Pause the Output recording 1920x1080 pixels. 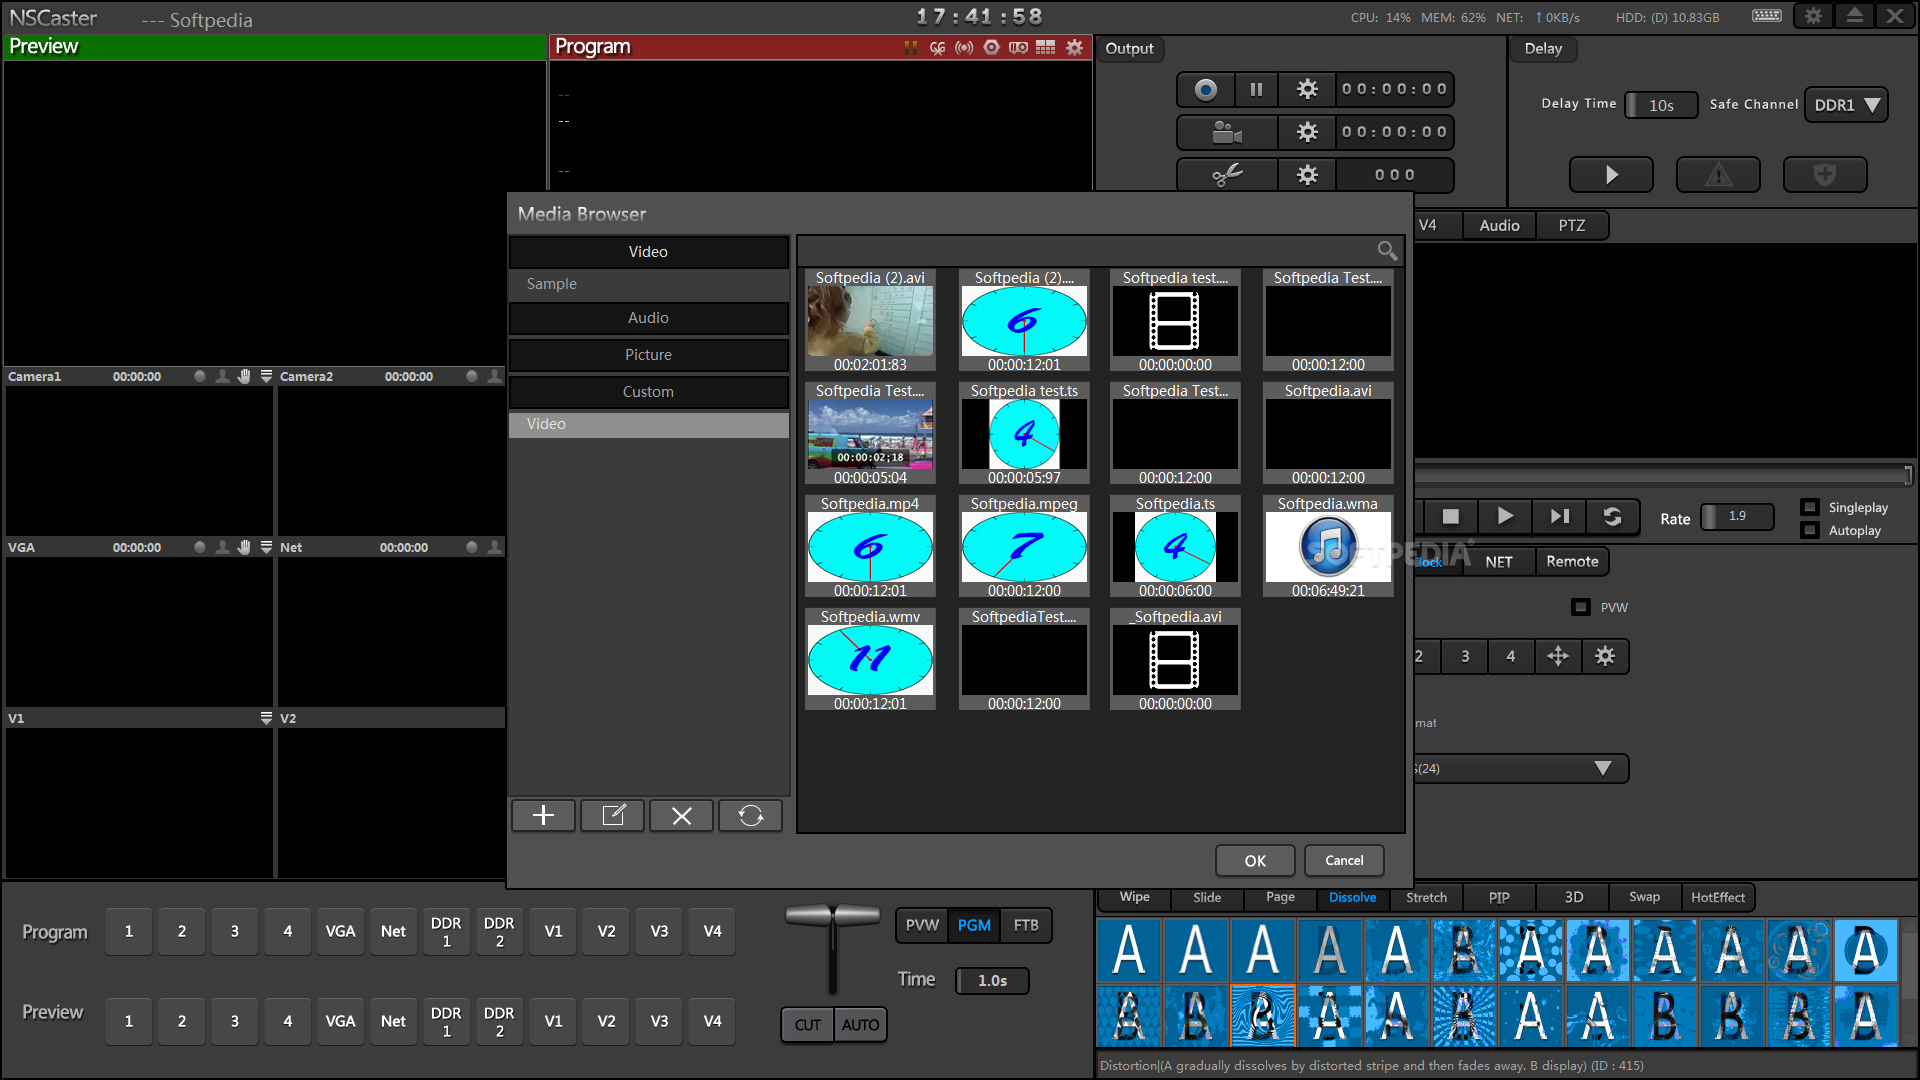coord(1256,89)
